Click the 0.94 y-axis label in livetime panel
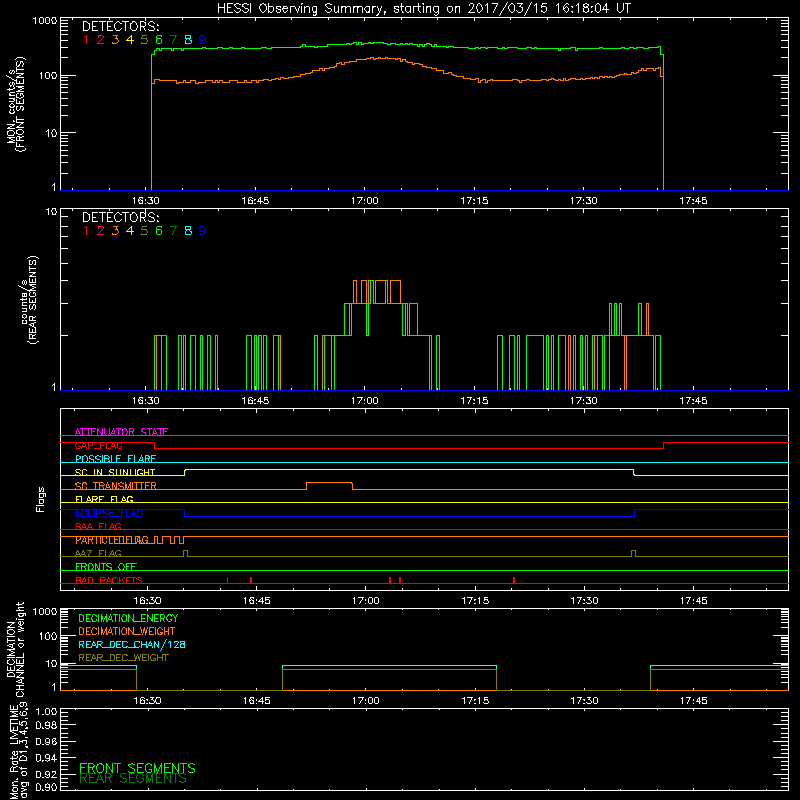 (x=46, y=757)
